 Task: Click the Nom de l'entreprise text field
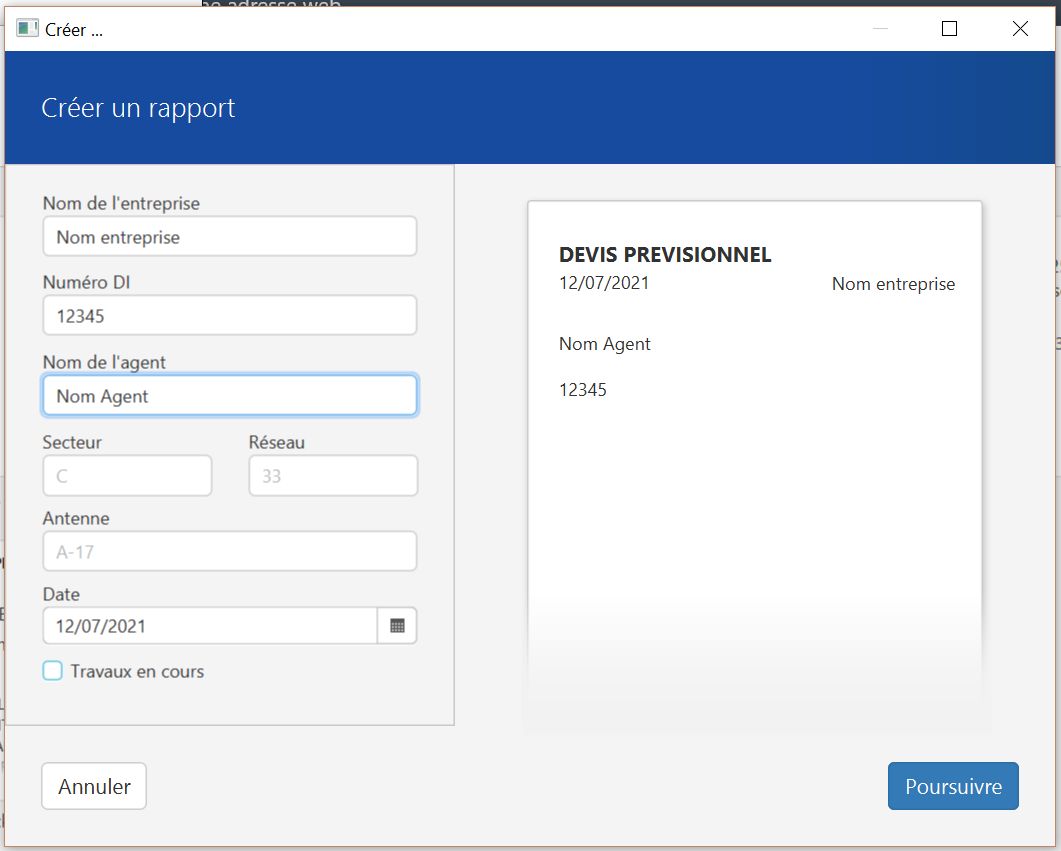pos(229,237)
